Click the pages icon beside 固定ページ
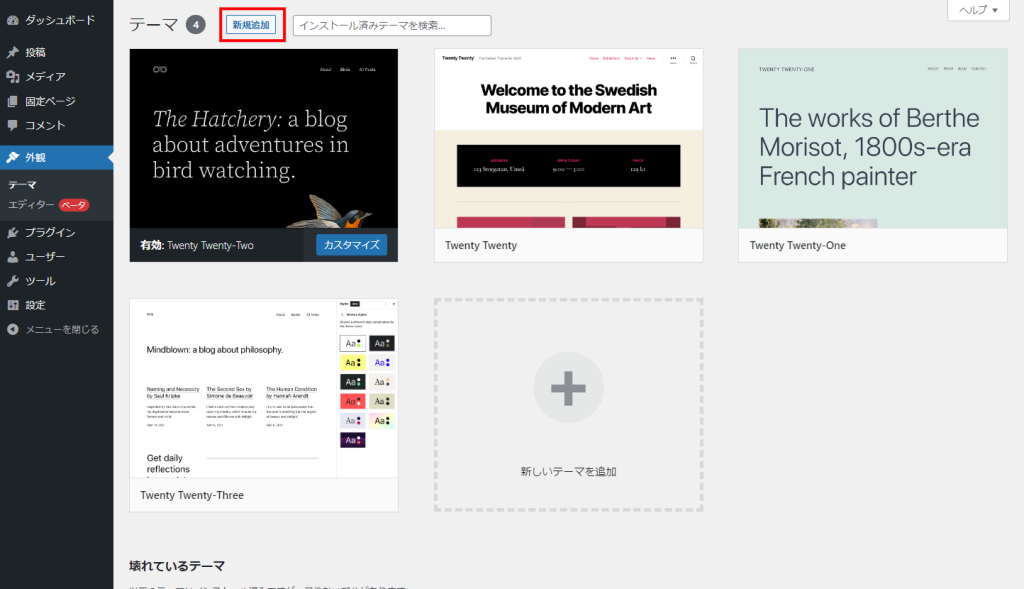This screenshot has width=1024, height=589. (12, 101)
